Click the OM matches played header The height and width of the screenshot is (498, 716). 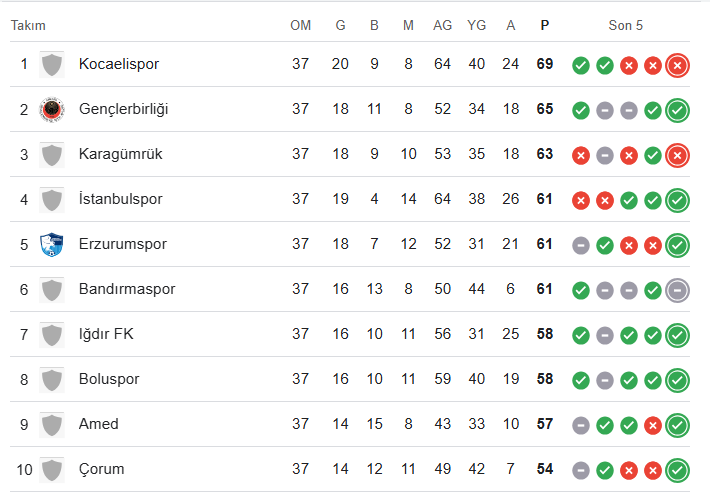point(300,26)
